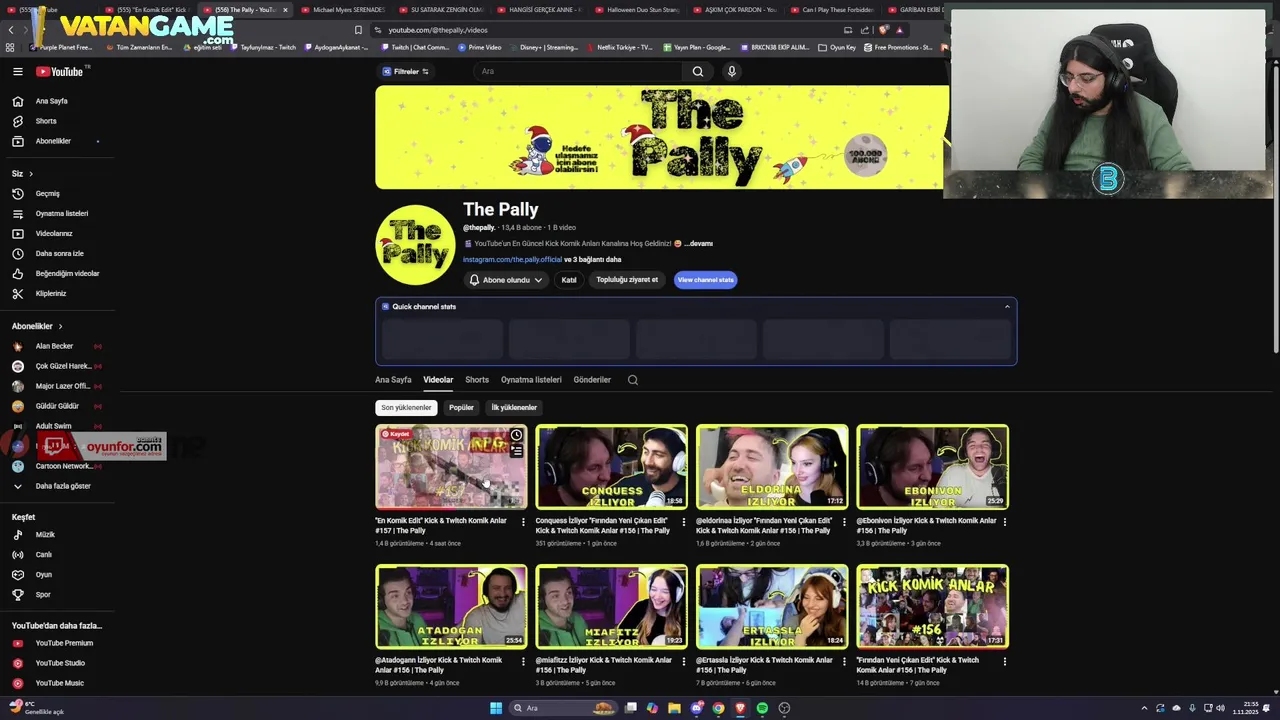
Task: Open YouTube Premium in the sidebar
Action: [x=64, y=643]
